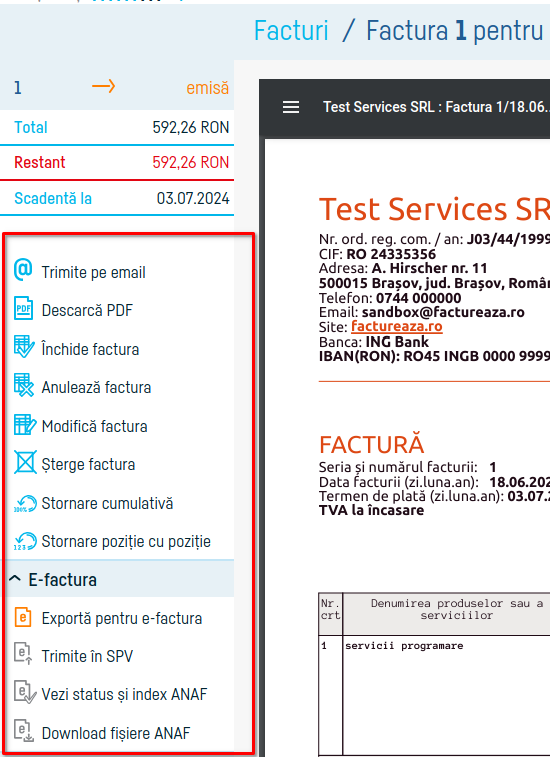Click the ANAF status check icon
The width and height of the screenshot is (550, 757).
pyautogui.click(x=25, y=693)
